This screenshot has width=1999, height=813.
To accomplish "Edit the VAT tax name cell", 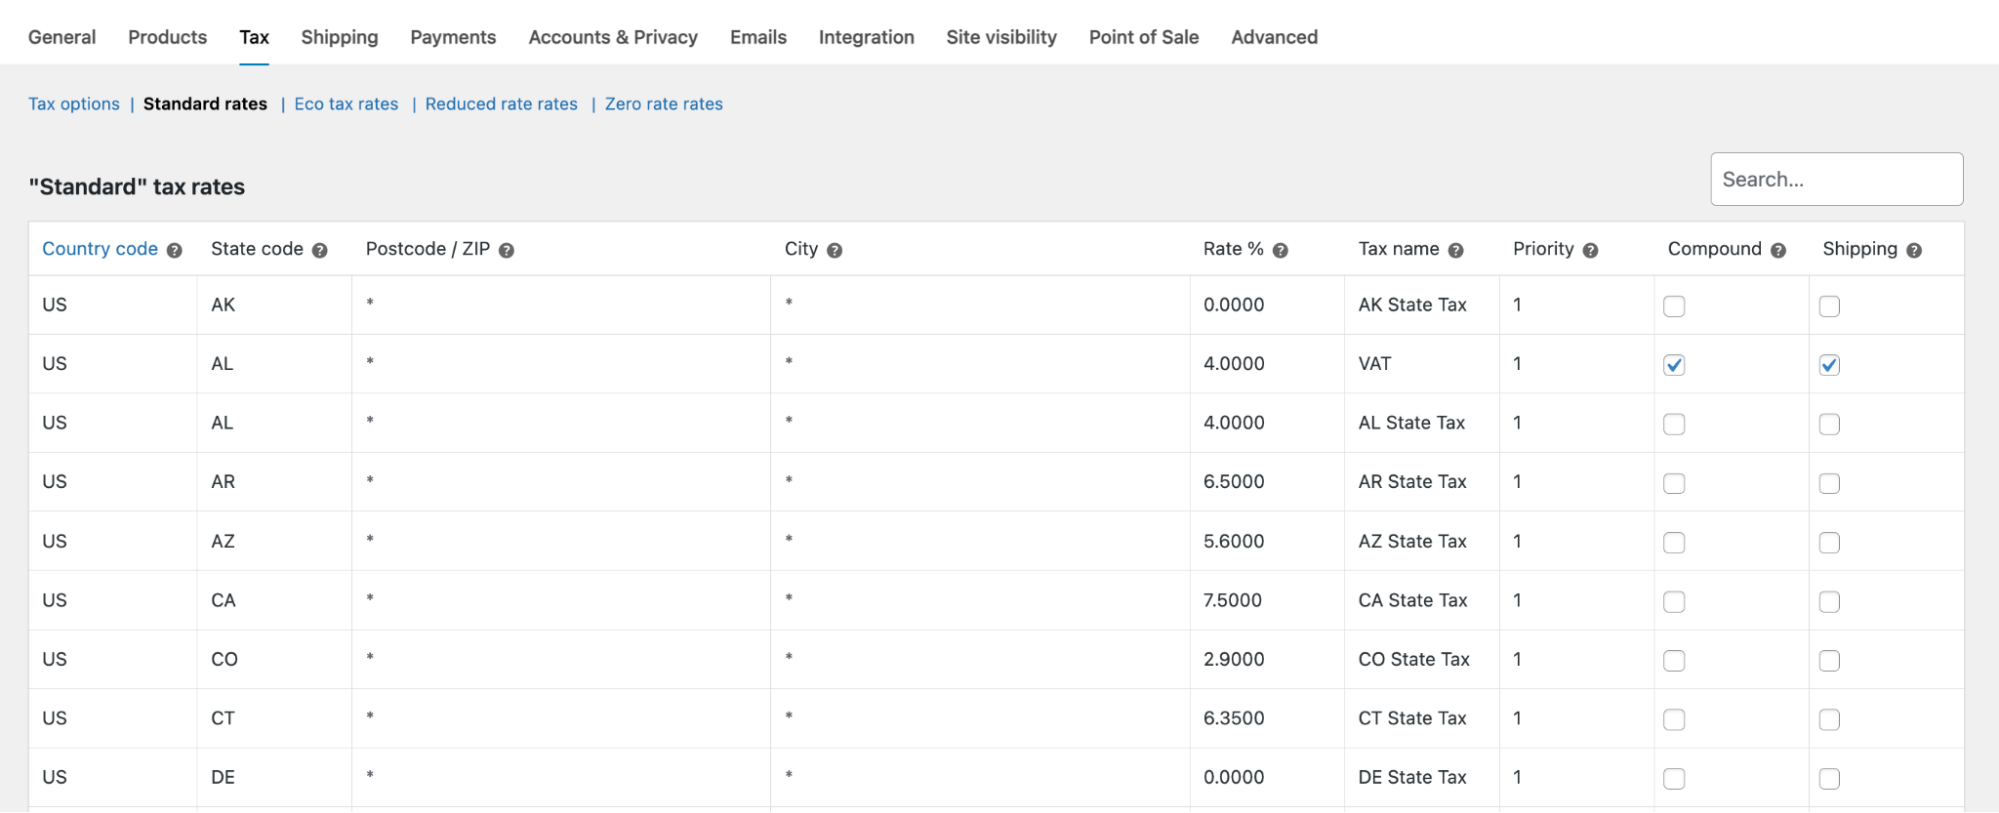I will 1422,364.
